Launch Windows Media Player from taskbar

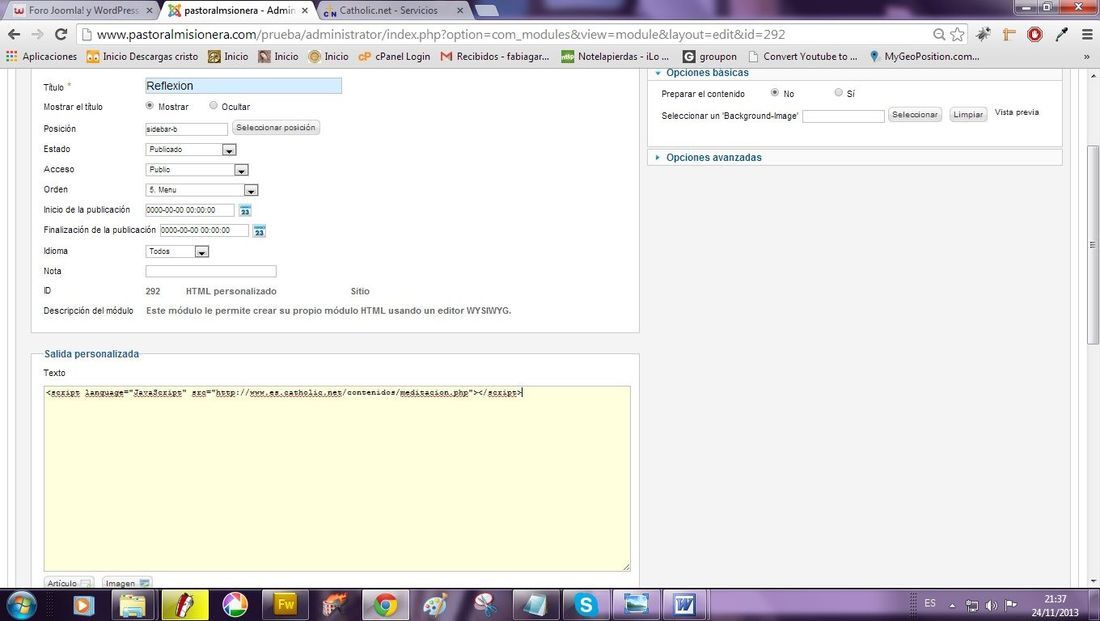click(x=83, y=604)
